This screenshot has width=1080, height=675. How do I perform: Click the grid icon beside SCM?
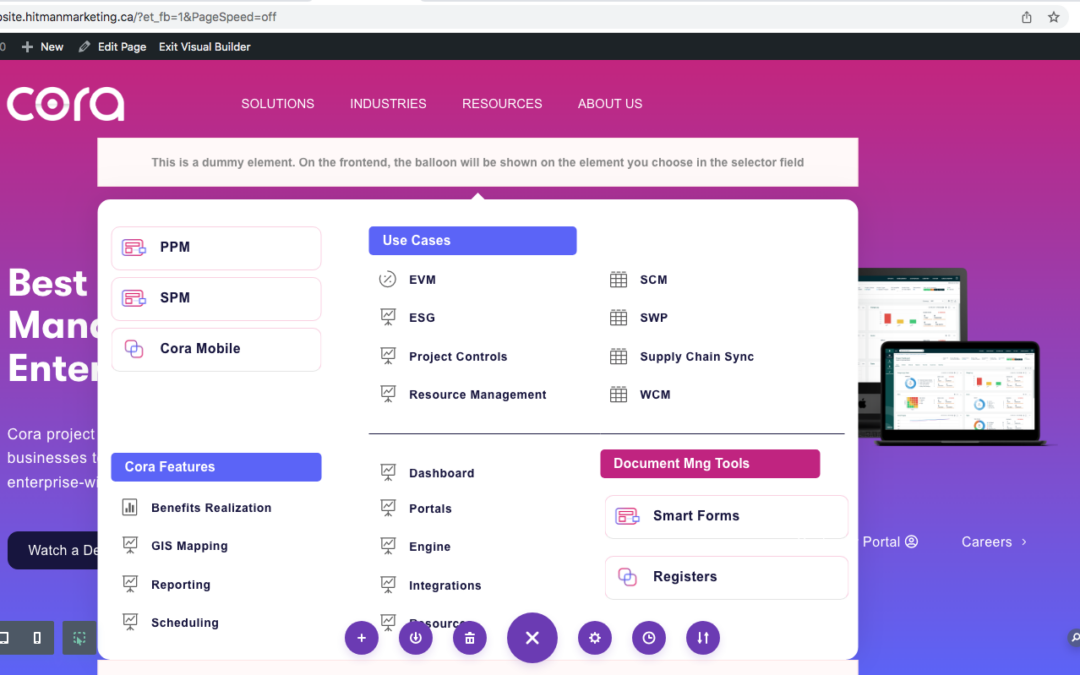[619, 280]
